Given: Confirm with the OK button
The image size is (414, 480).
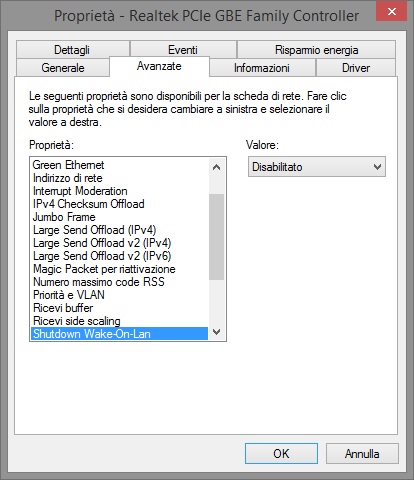Looking at the screenshot, I should pyautogui.click(x=281, y=454).
